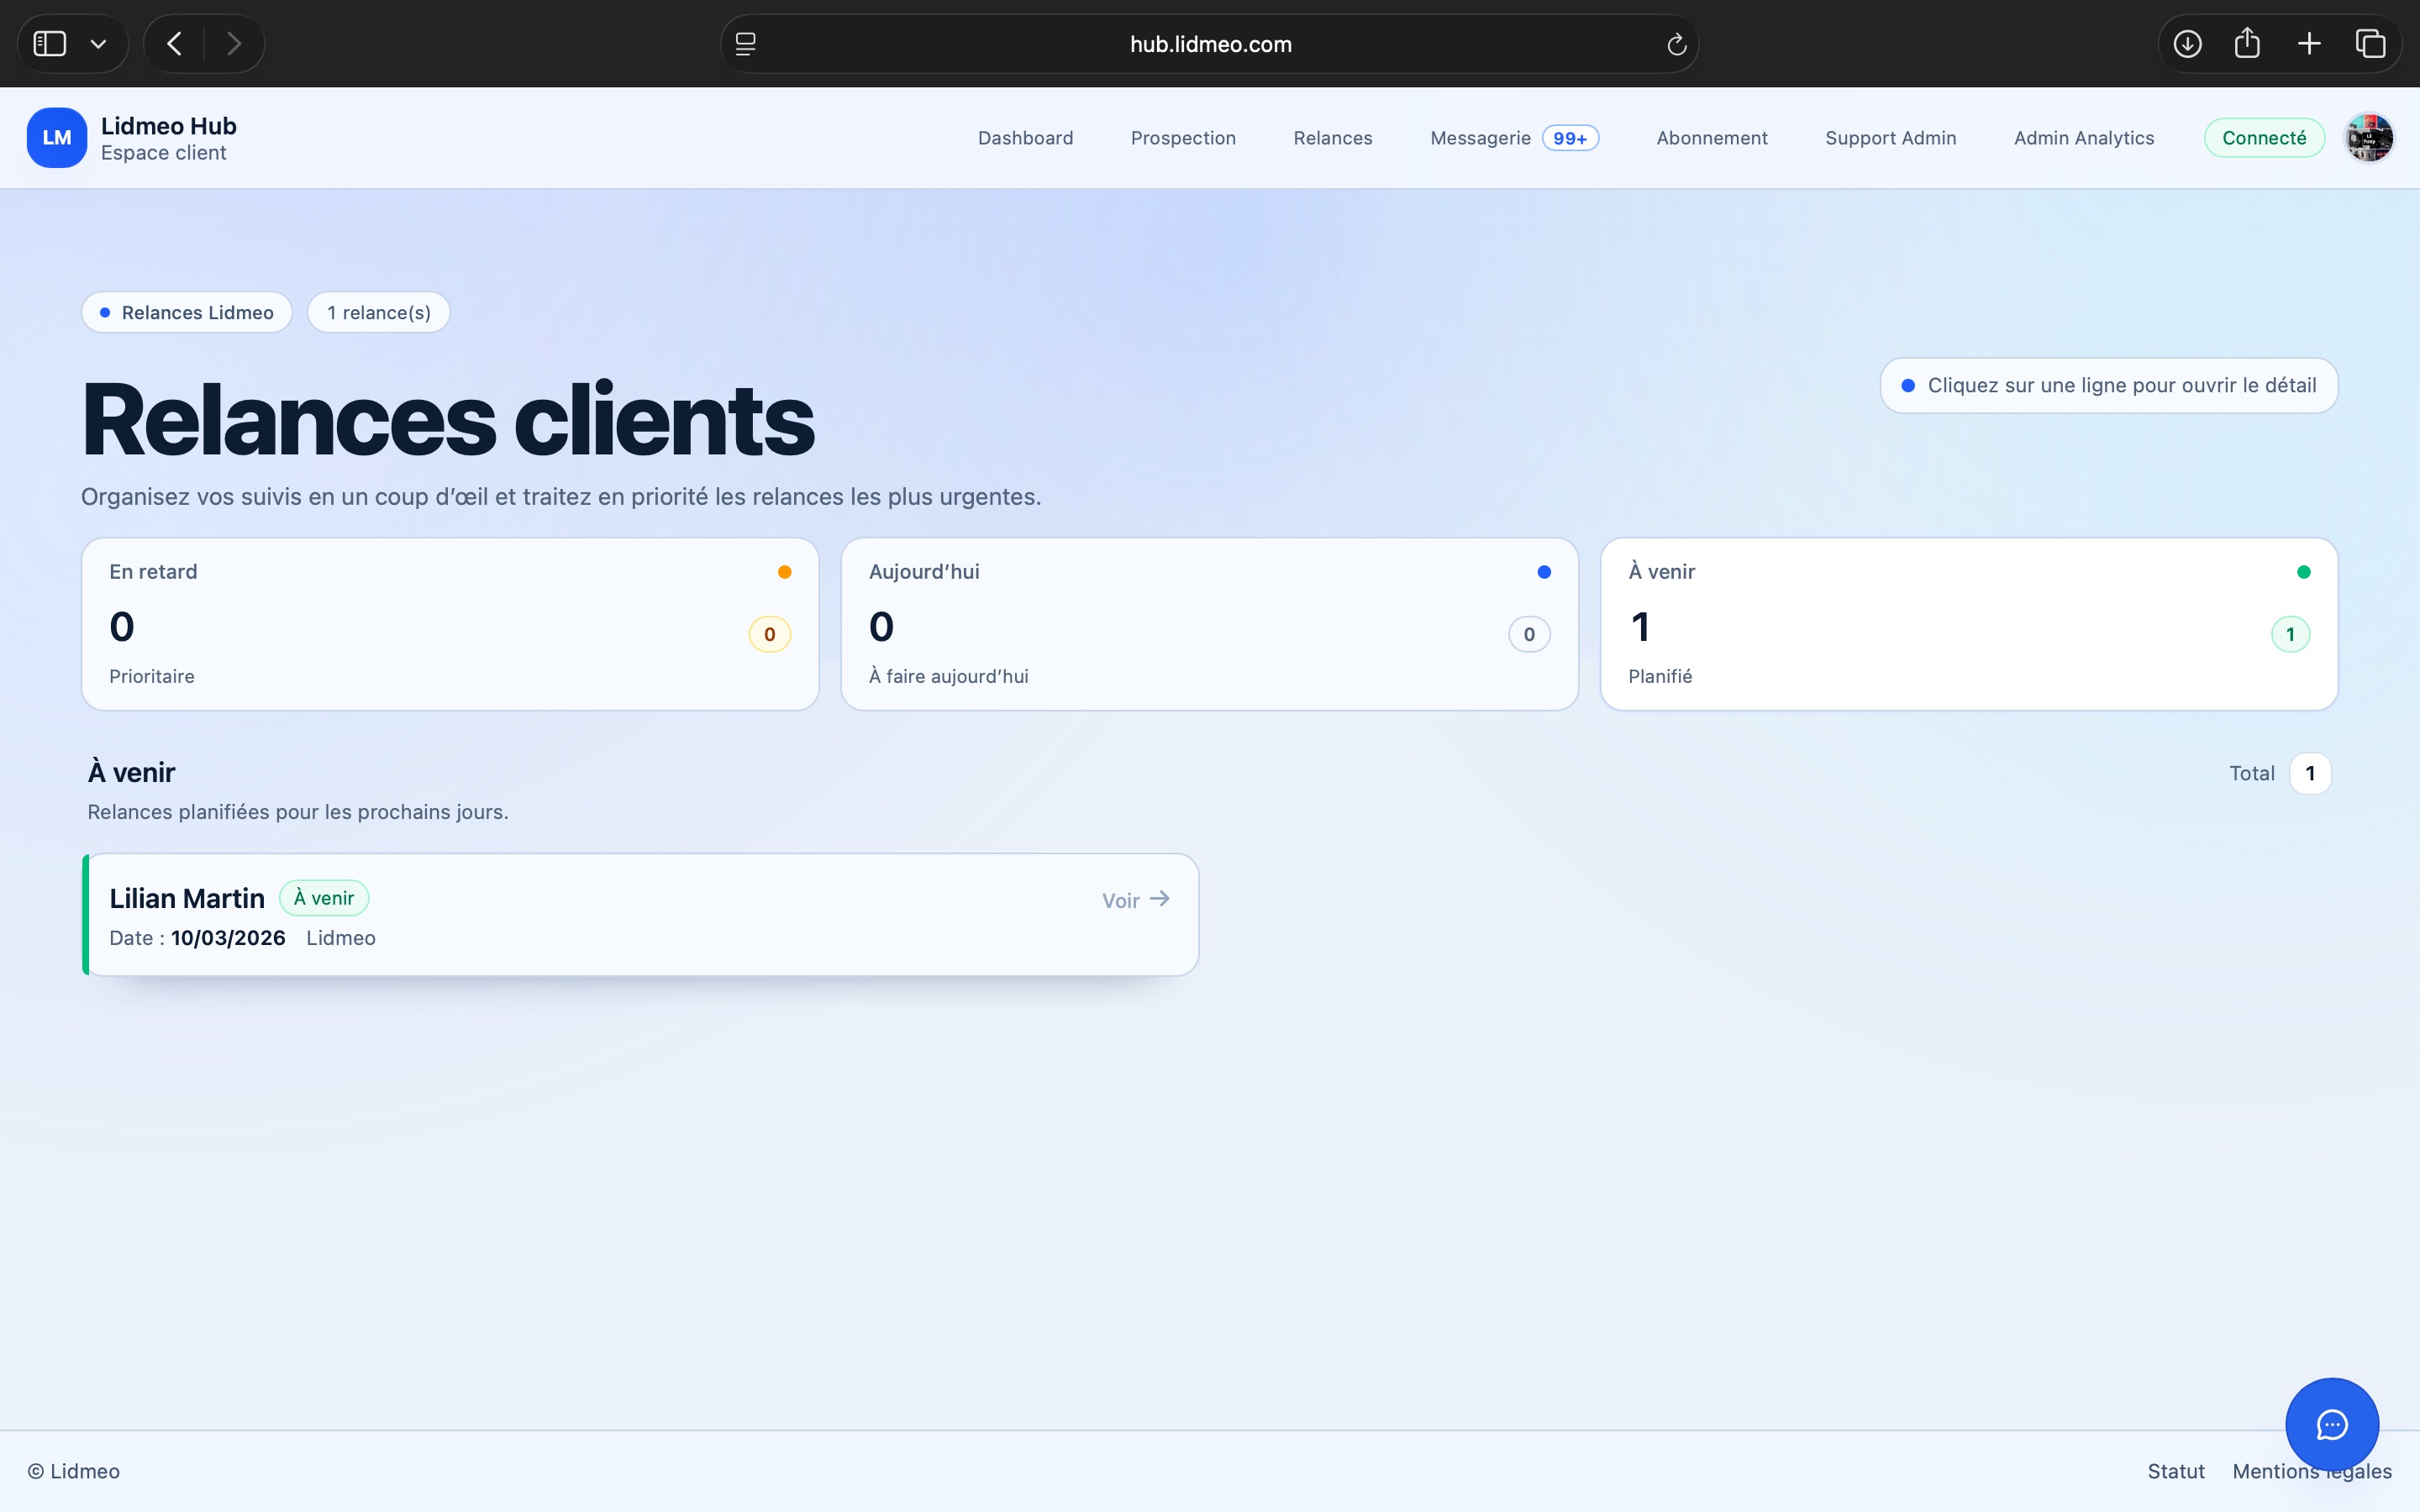The image size is (2420, 1512).
Task: Reload the hub.lidmeo.com page
Action: 1675,44
